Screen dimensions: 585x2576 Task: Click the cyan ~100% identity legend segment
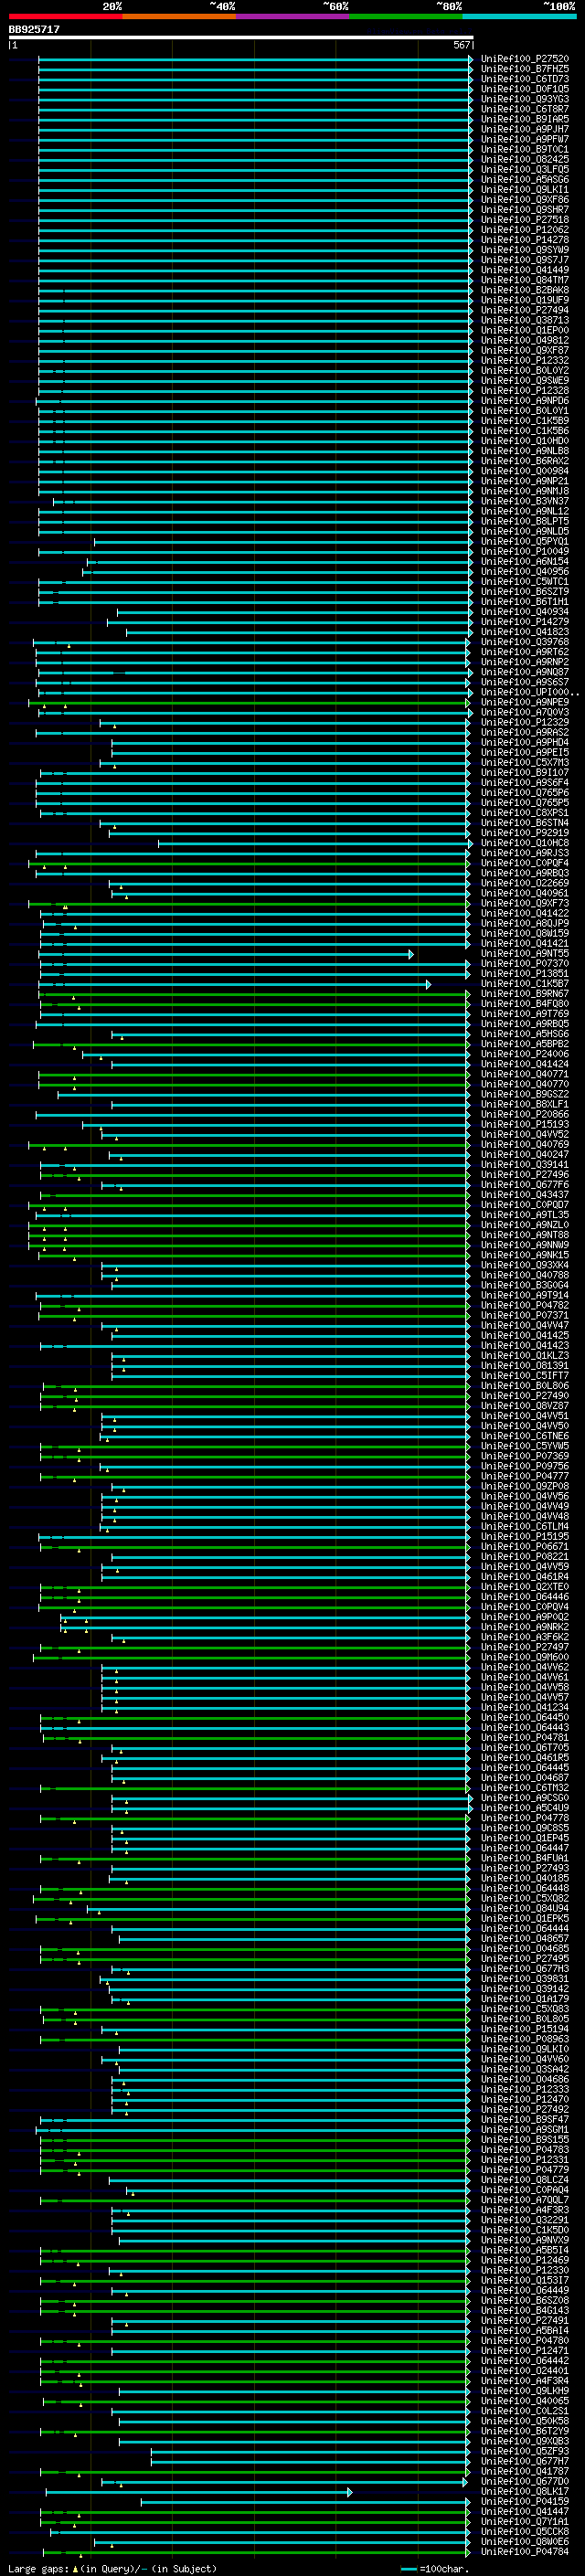click(519, 16)
